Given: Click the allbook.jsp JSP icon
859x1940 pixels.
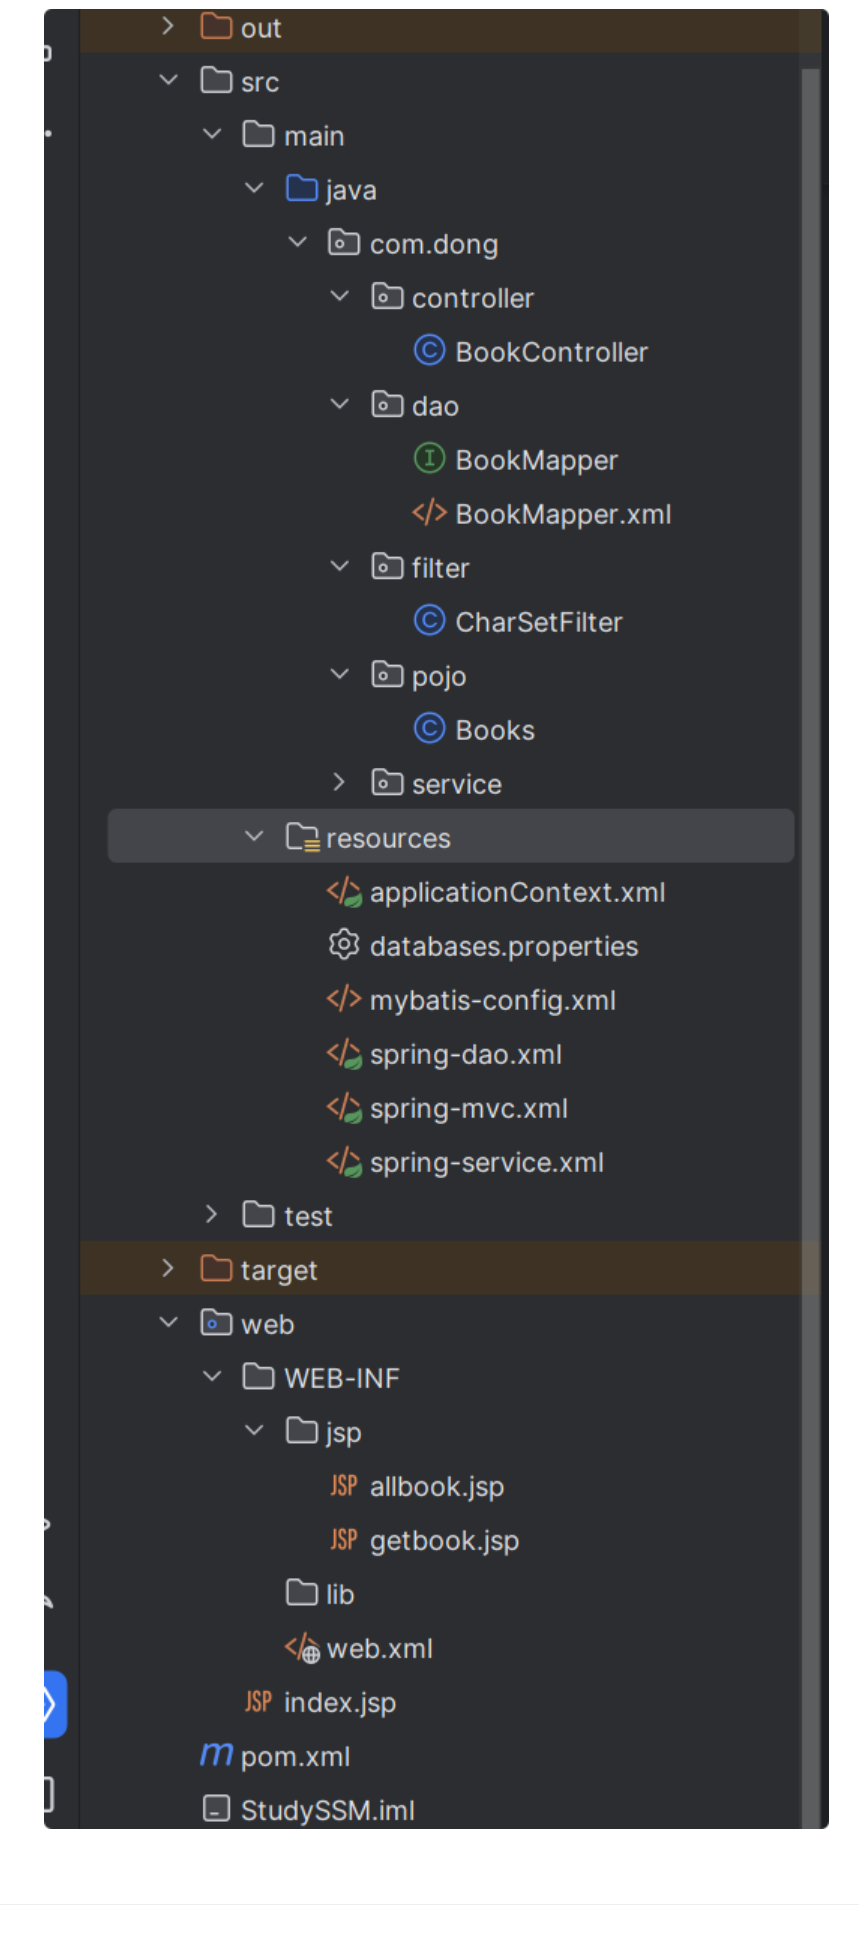Looking at the screenshot, I should point(344,1485).
